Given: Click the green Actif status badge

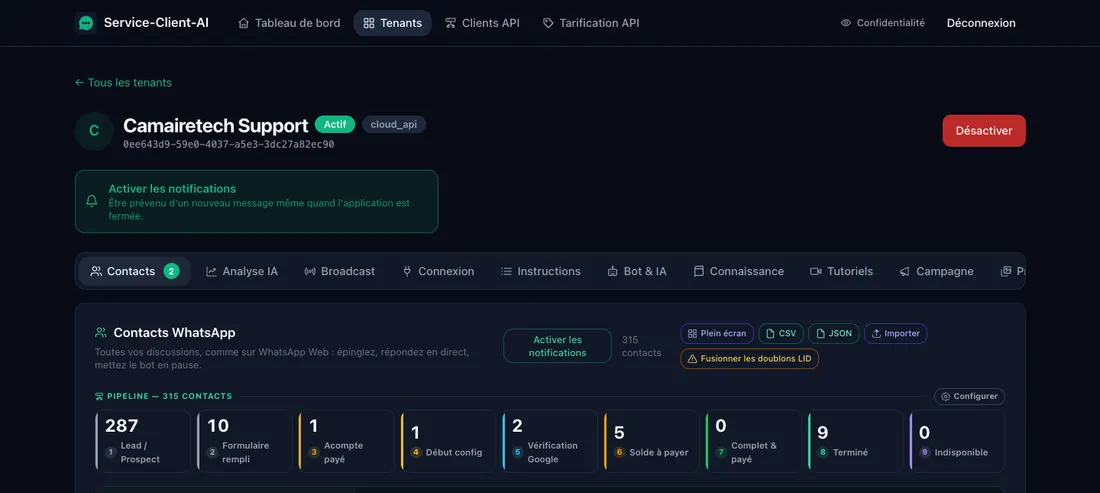Looking at the screenshot, I should point(335,124).
